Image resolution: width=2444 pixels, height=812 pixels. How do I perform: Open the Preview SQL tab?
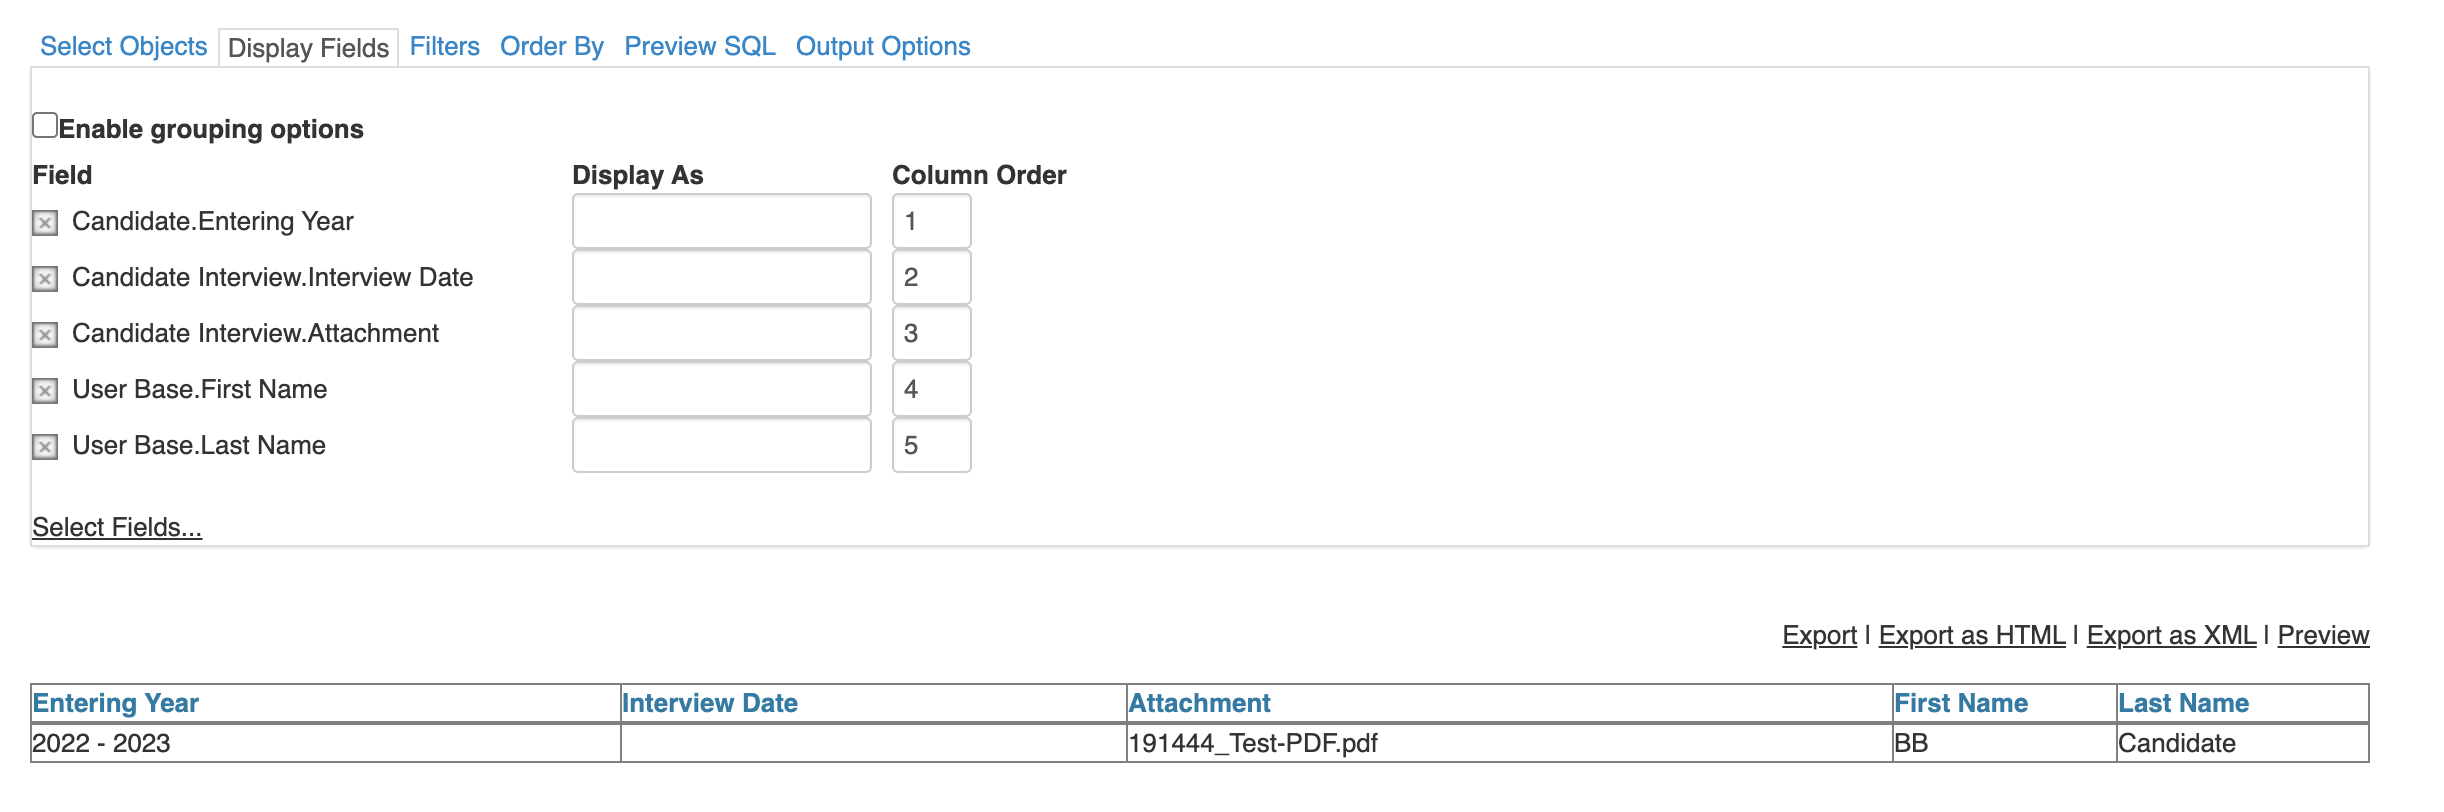[699, 47]
